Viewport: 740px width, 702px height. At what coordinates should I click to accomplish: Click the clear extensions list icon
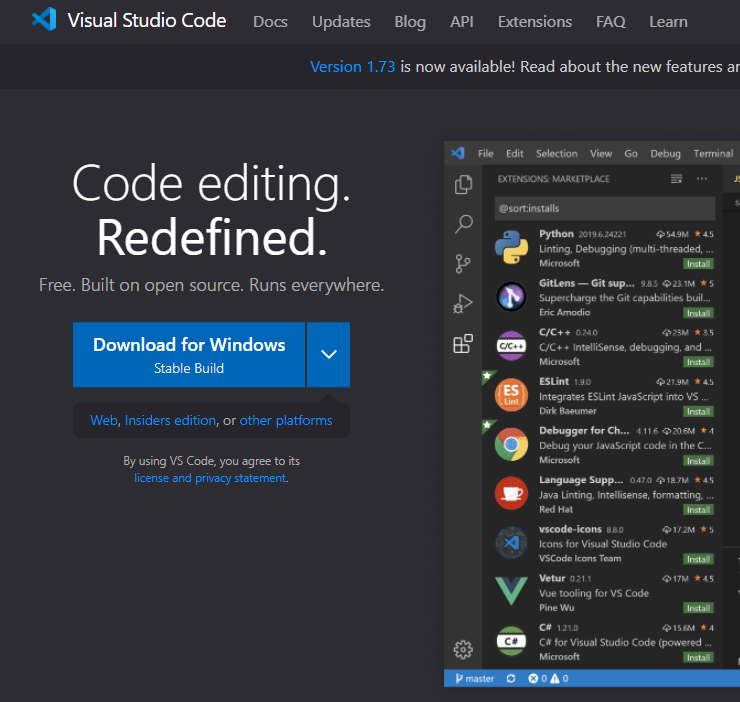coord(676,178)
